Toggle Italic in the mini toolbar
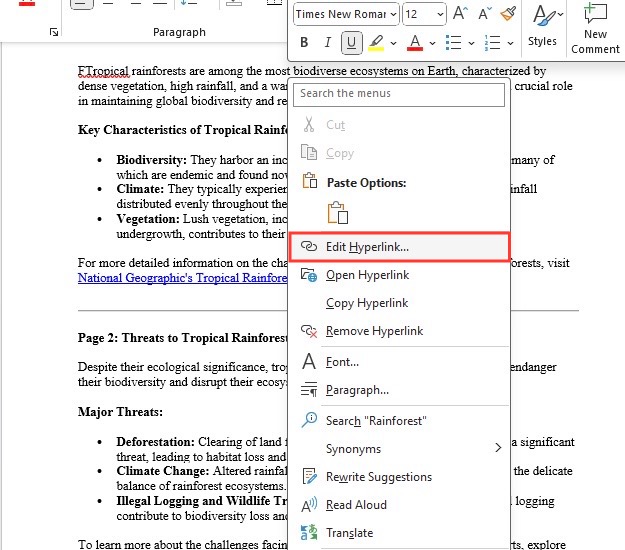The width and height of the screenshot is (625, 550). coord(328,42)
